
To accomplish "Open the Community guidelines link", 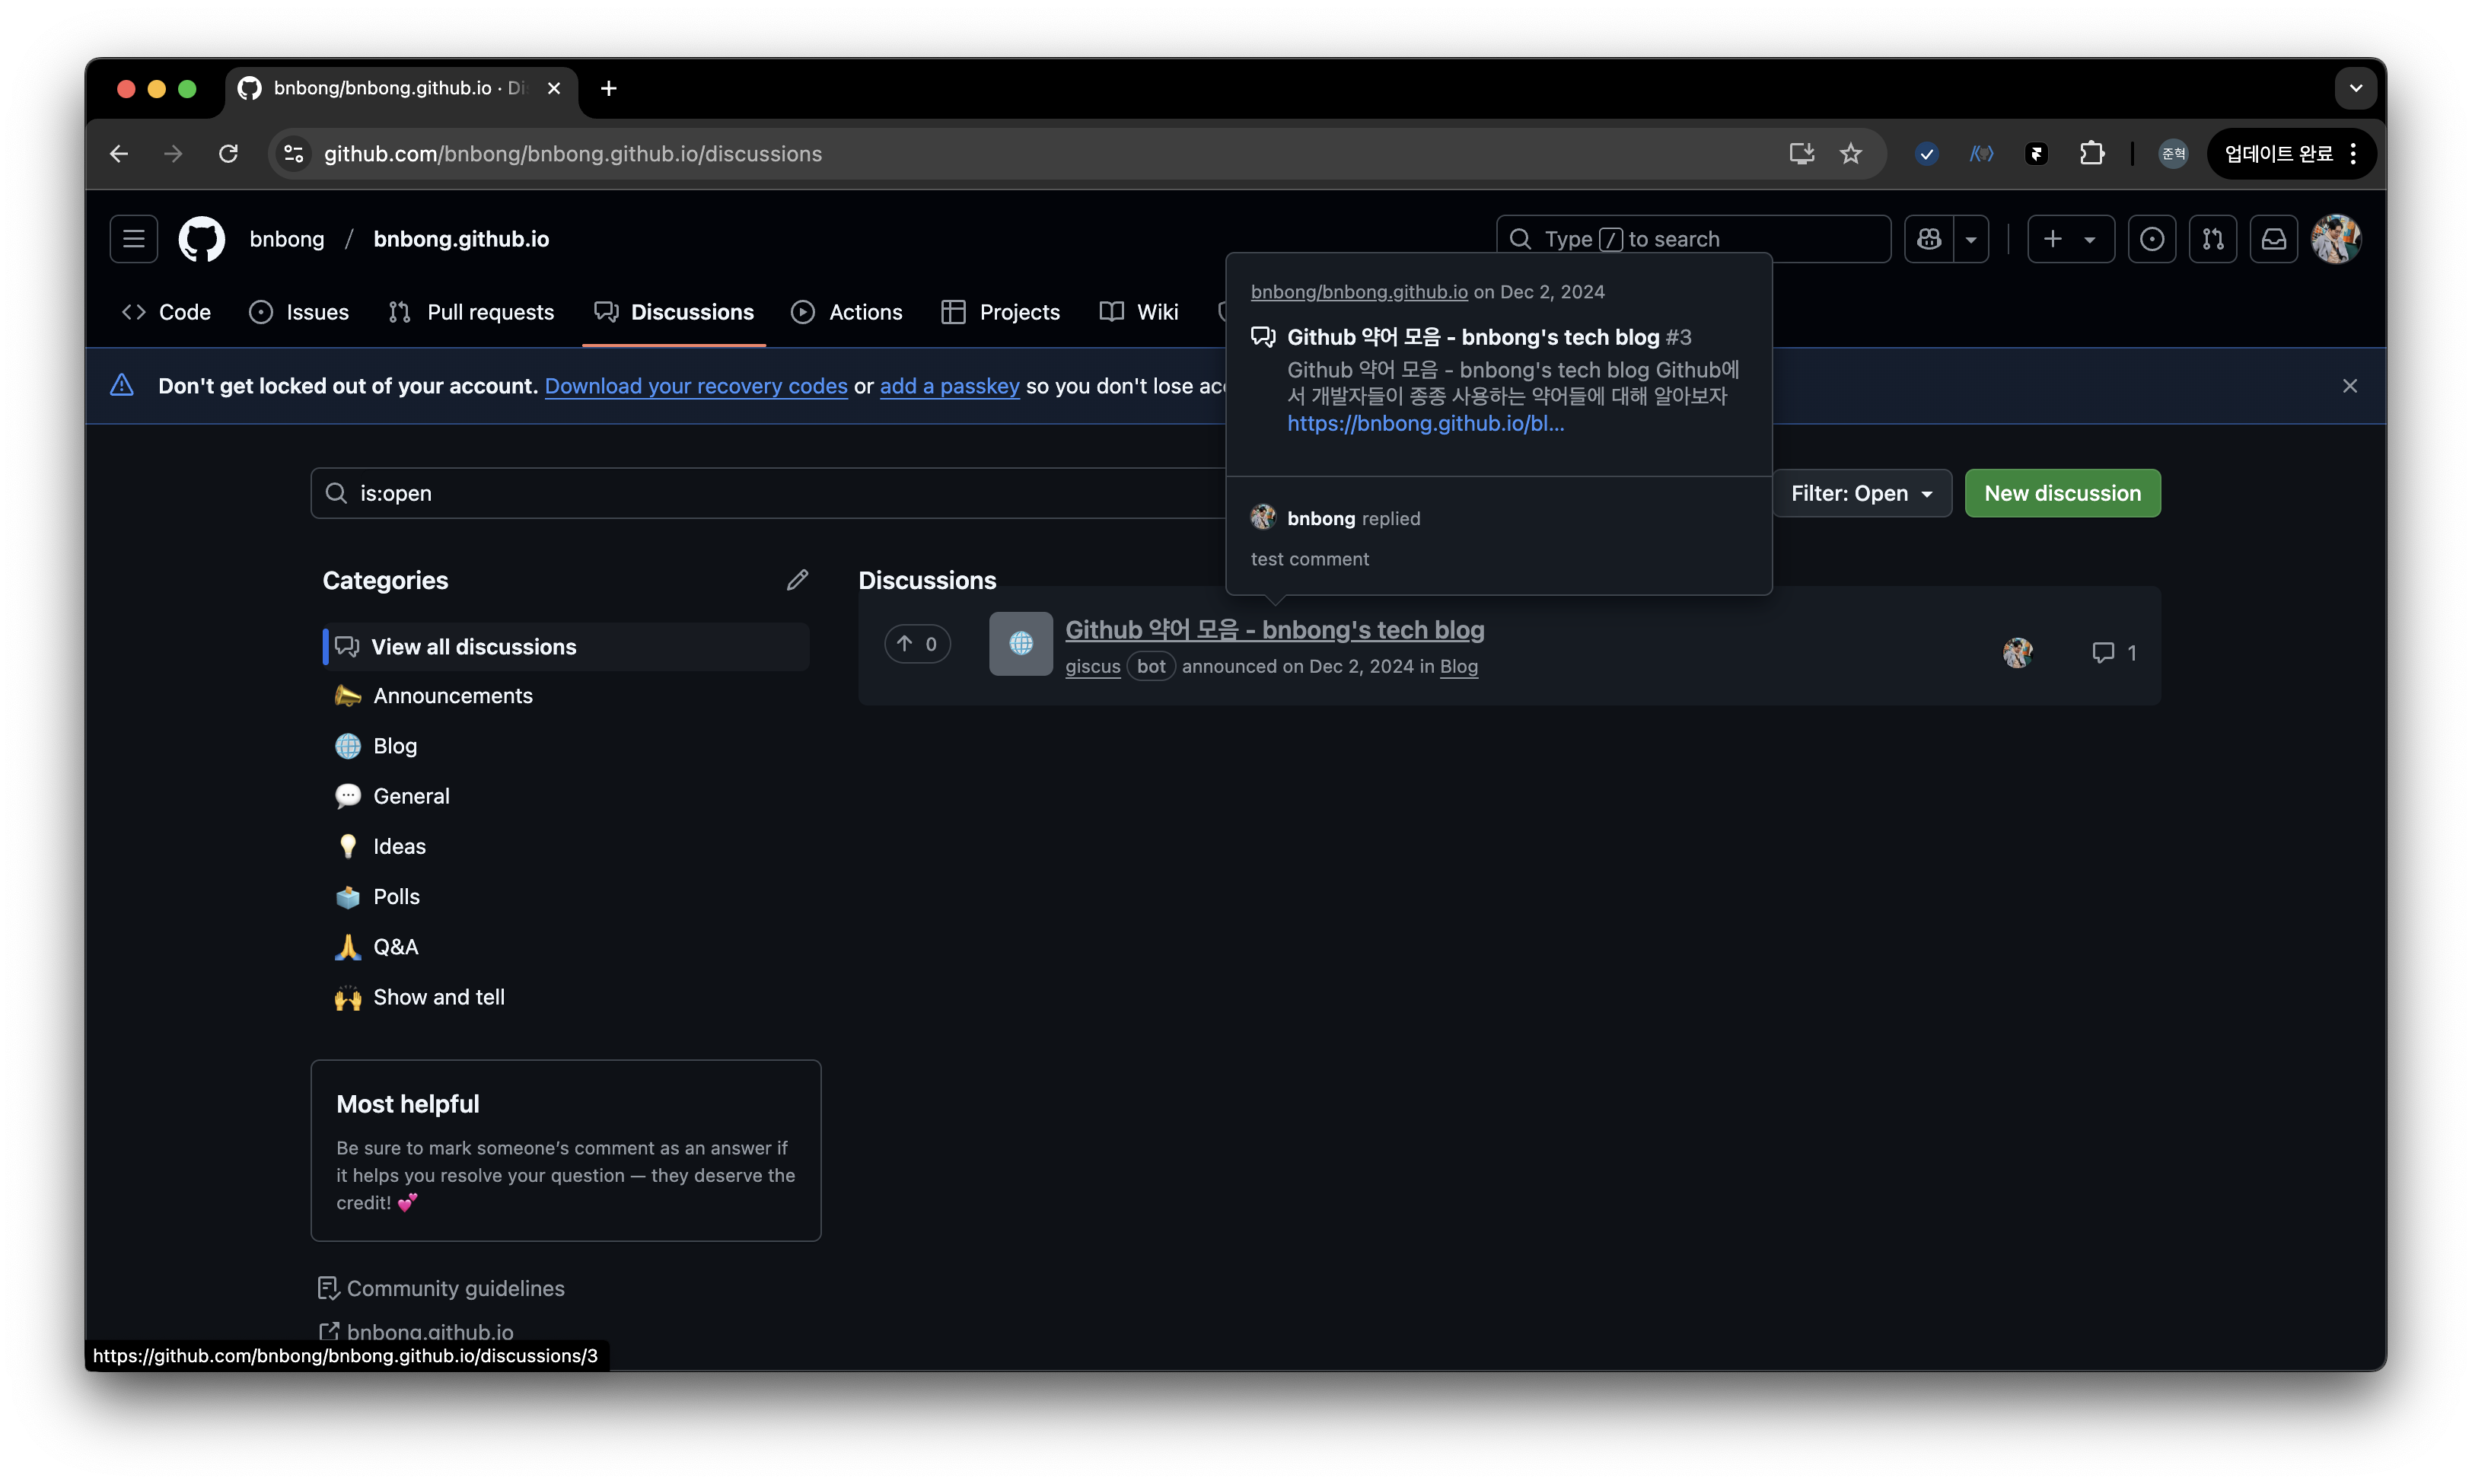I will coord(441,1288).
